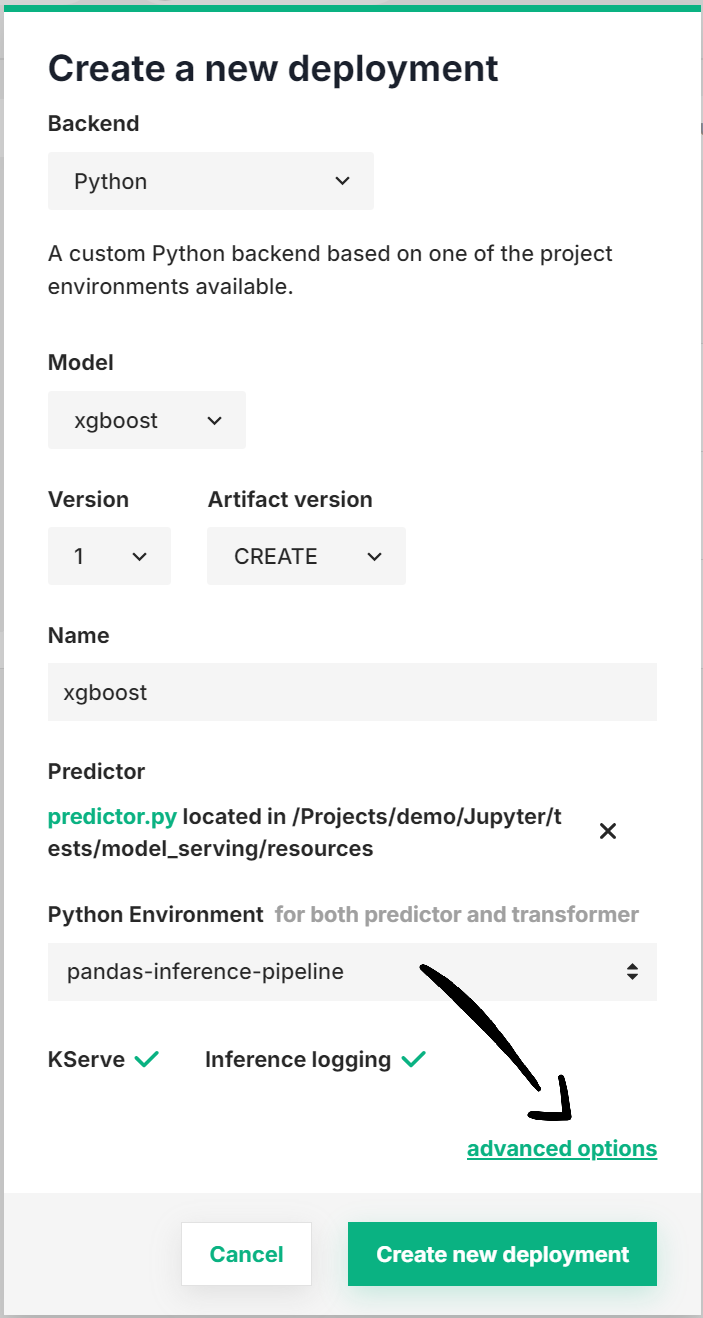Click the Name input field containing xgboost
Image resolution: width=703 pixels, height=1318 pixels.
352,692
